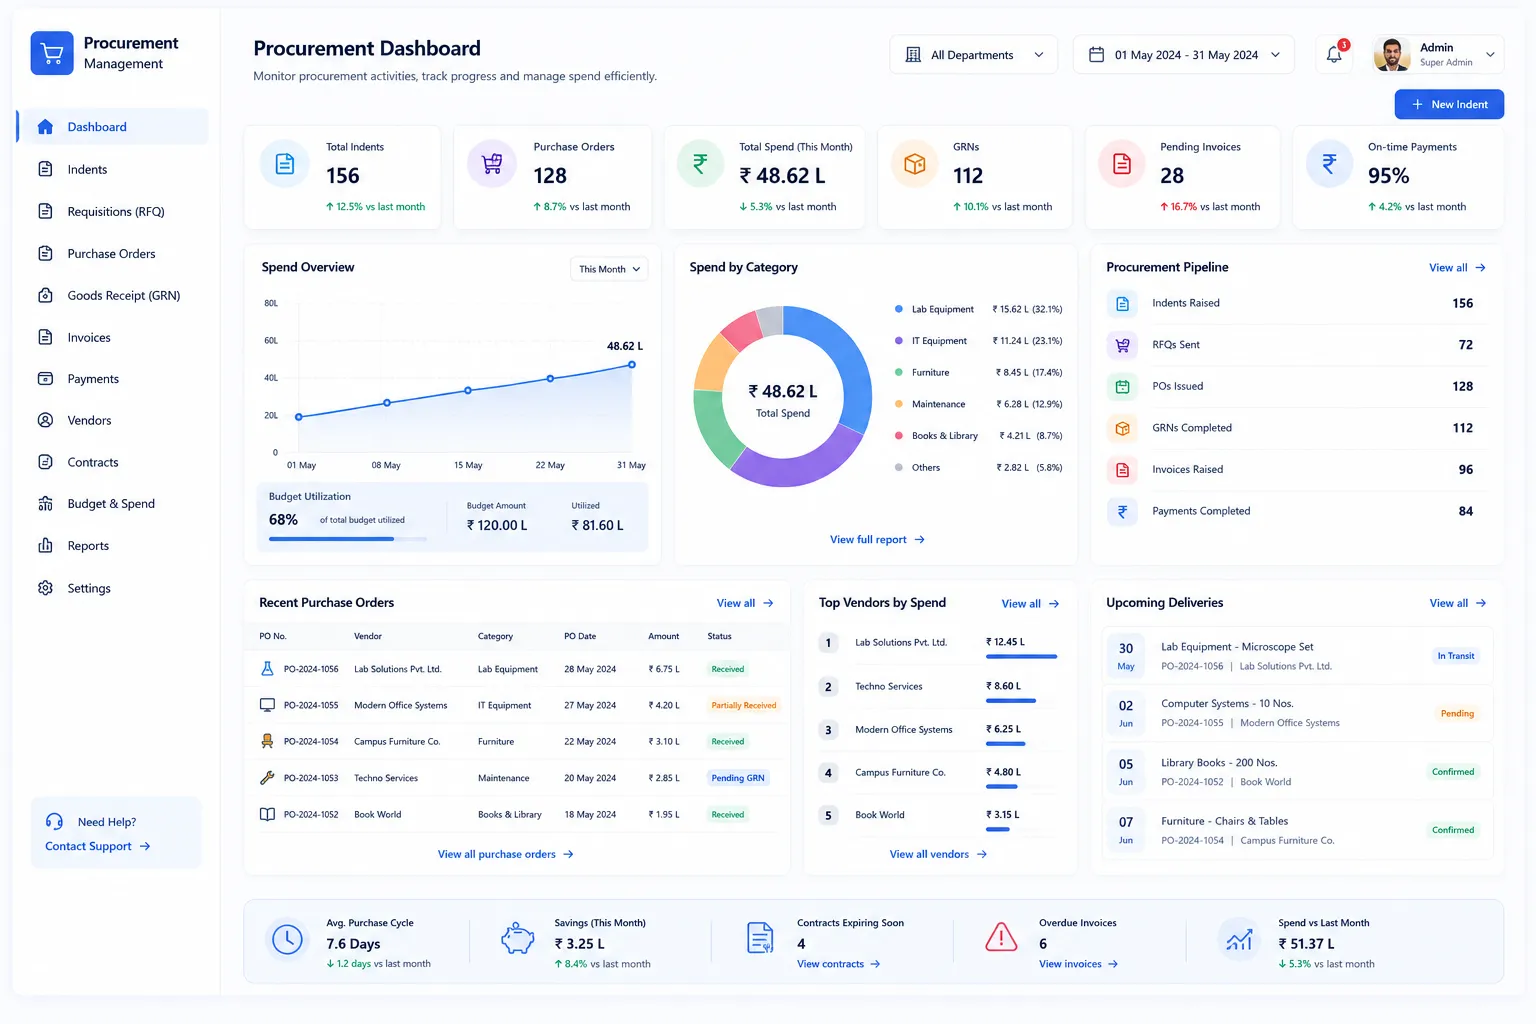Click the New Indent button
This screenshot has height=1024, width=1536.
tap(1449, 104)
